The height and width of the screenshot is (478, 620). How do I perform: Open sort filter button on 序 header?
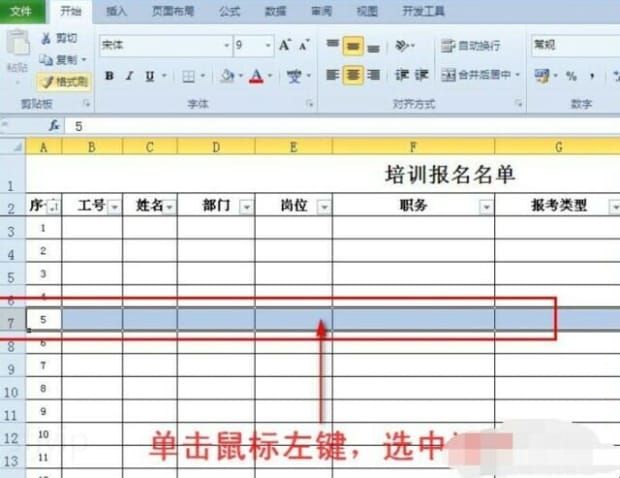tap(53, 206)
